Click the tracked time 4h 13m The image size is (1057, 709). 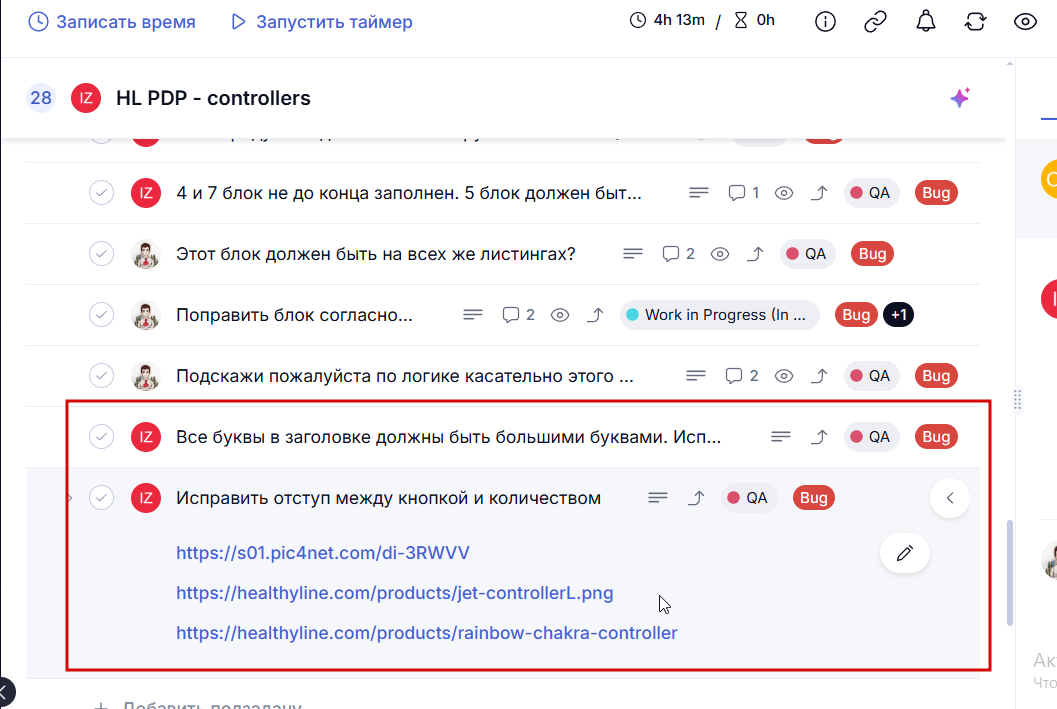pos(667,20)
